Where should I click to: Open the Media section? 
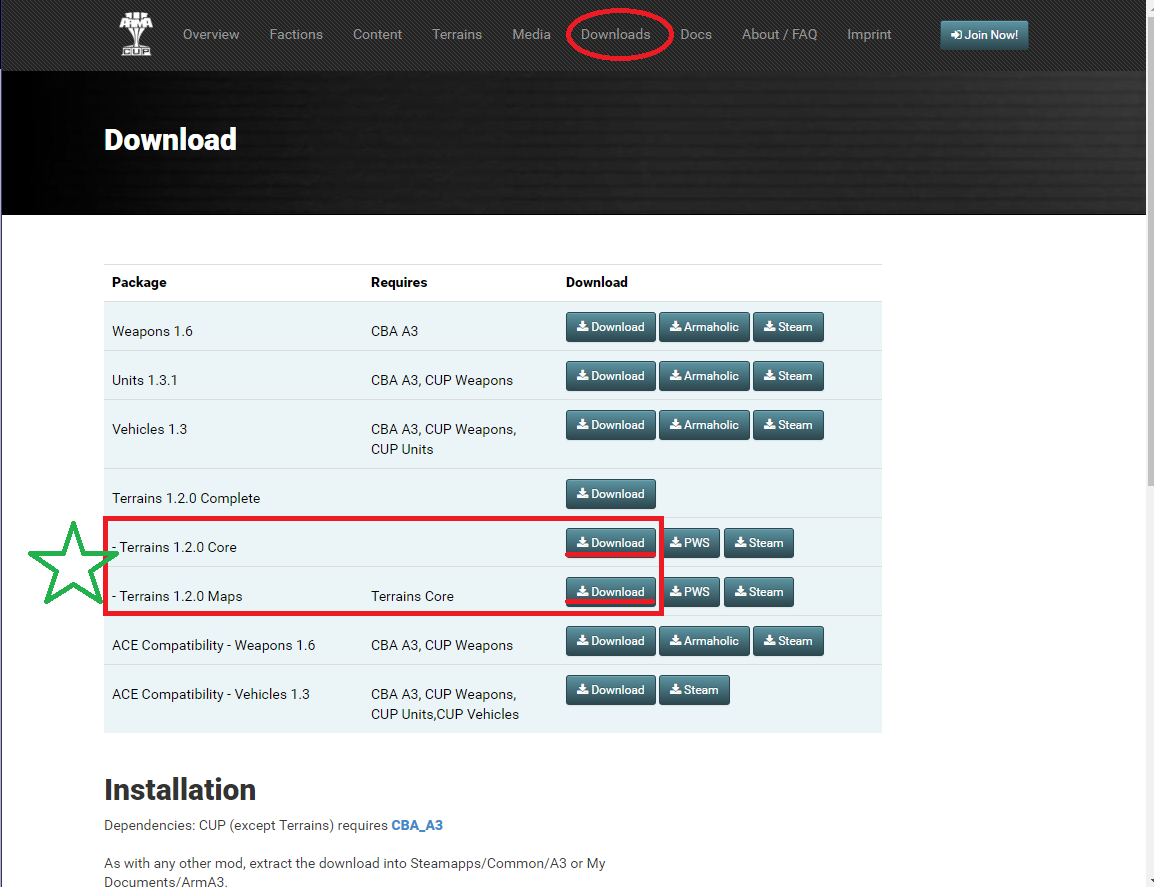(531, 35)
